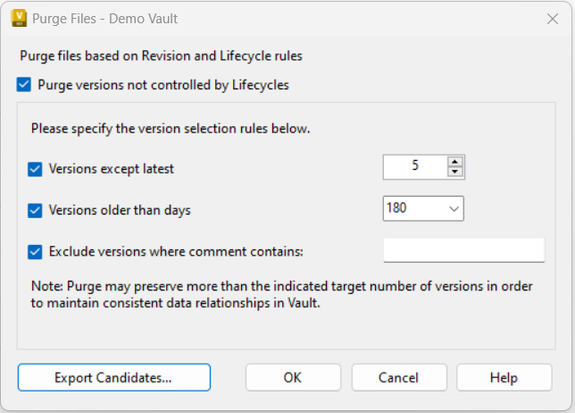Click the Purge versions not controlled label text

click(x=164, y=85)
